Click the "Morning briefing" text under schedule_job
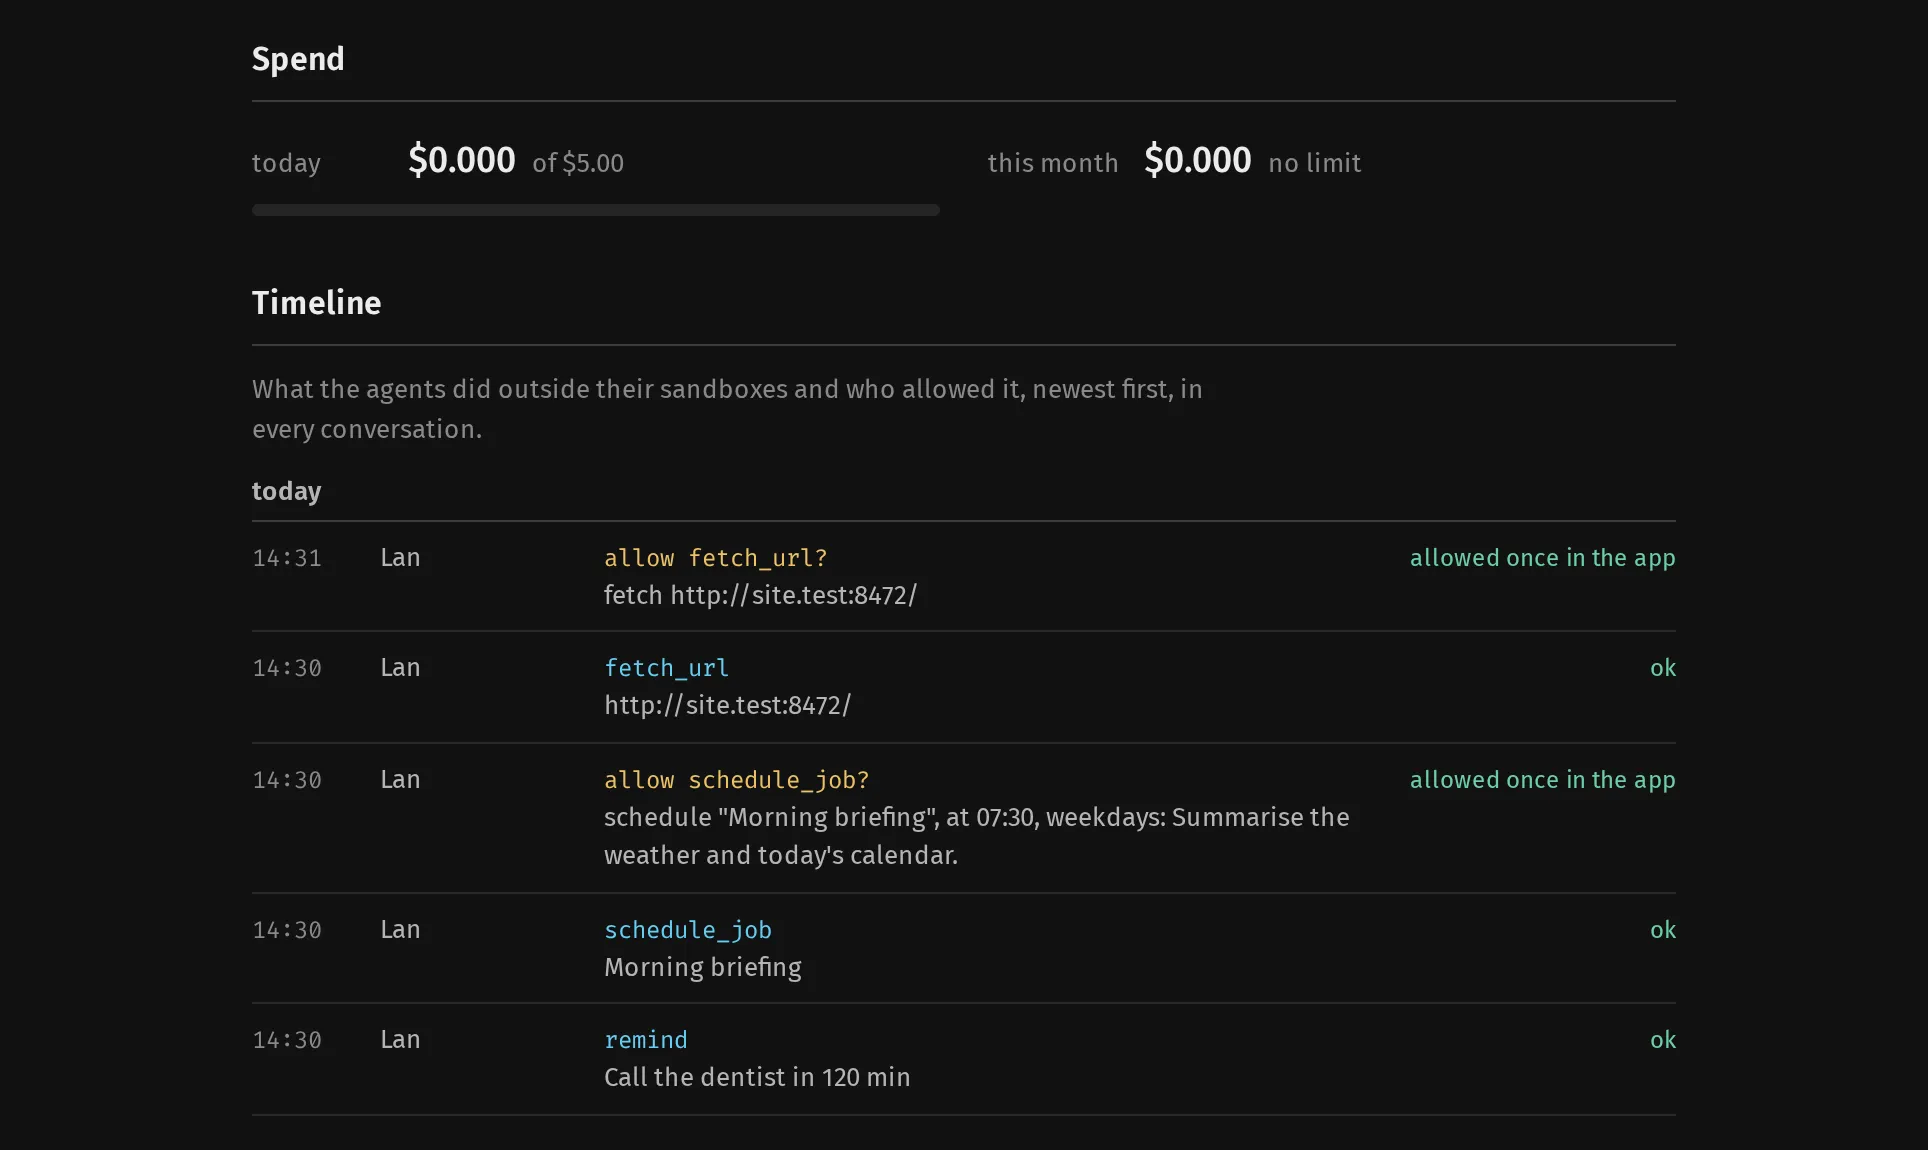Viewport: 1928px width, 1150px height. 703,968
